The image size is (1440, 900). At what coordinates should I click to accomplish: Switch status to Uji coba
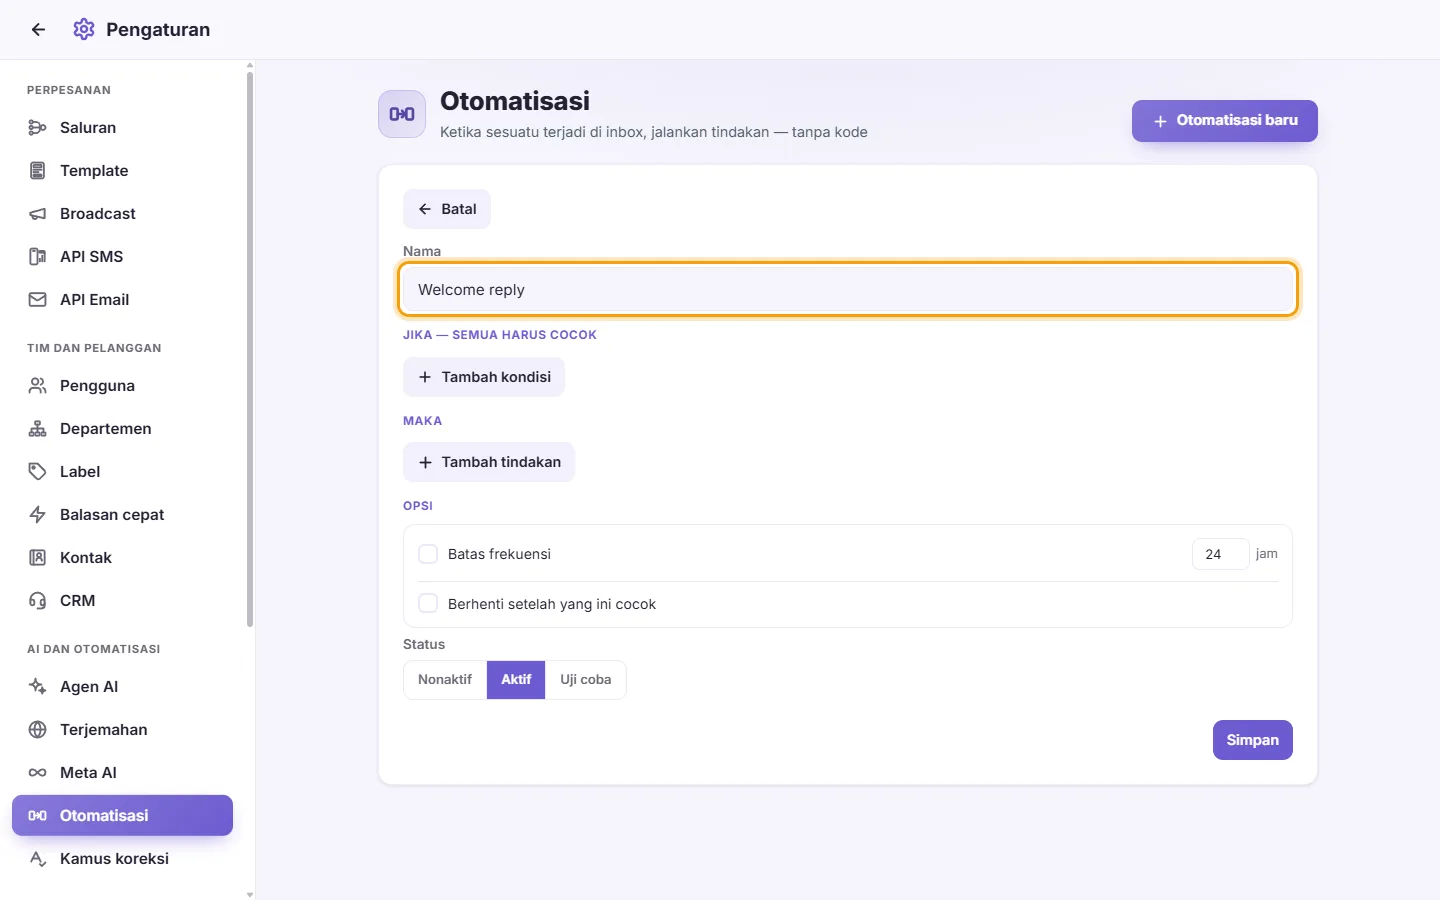585,680
